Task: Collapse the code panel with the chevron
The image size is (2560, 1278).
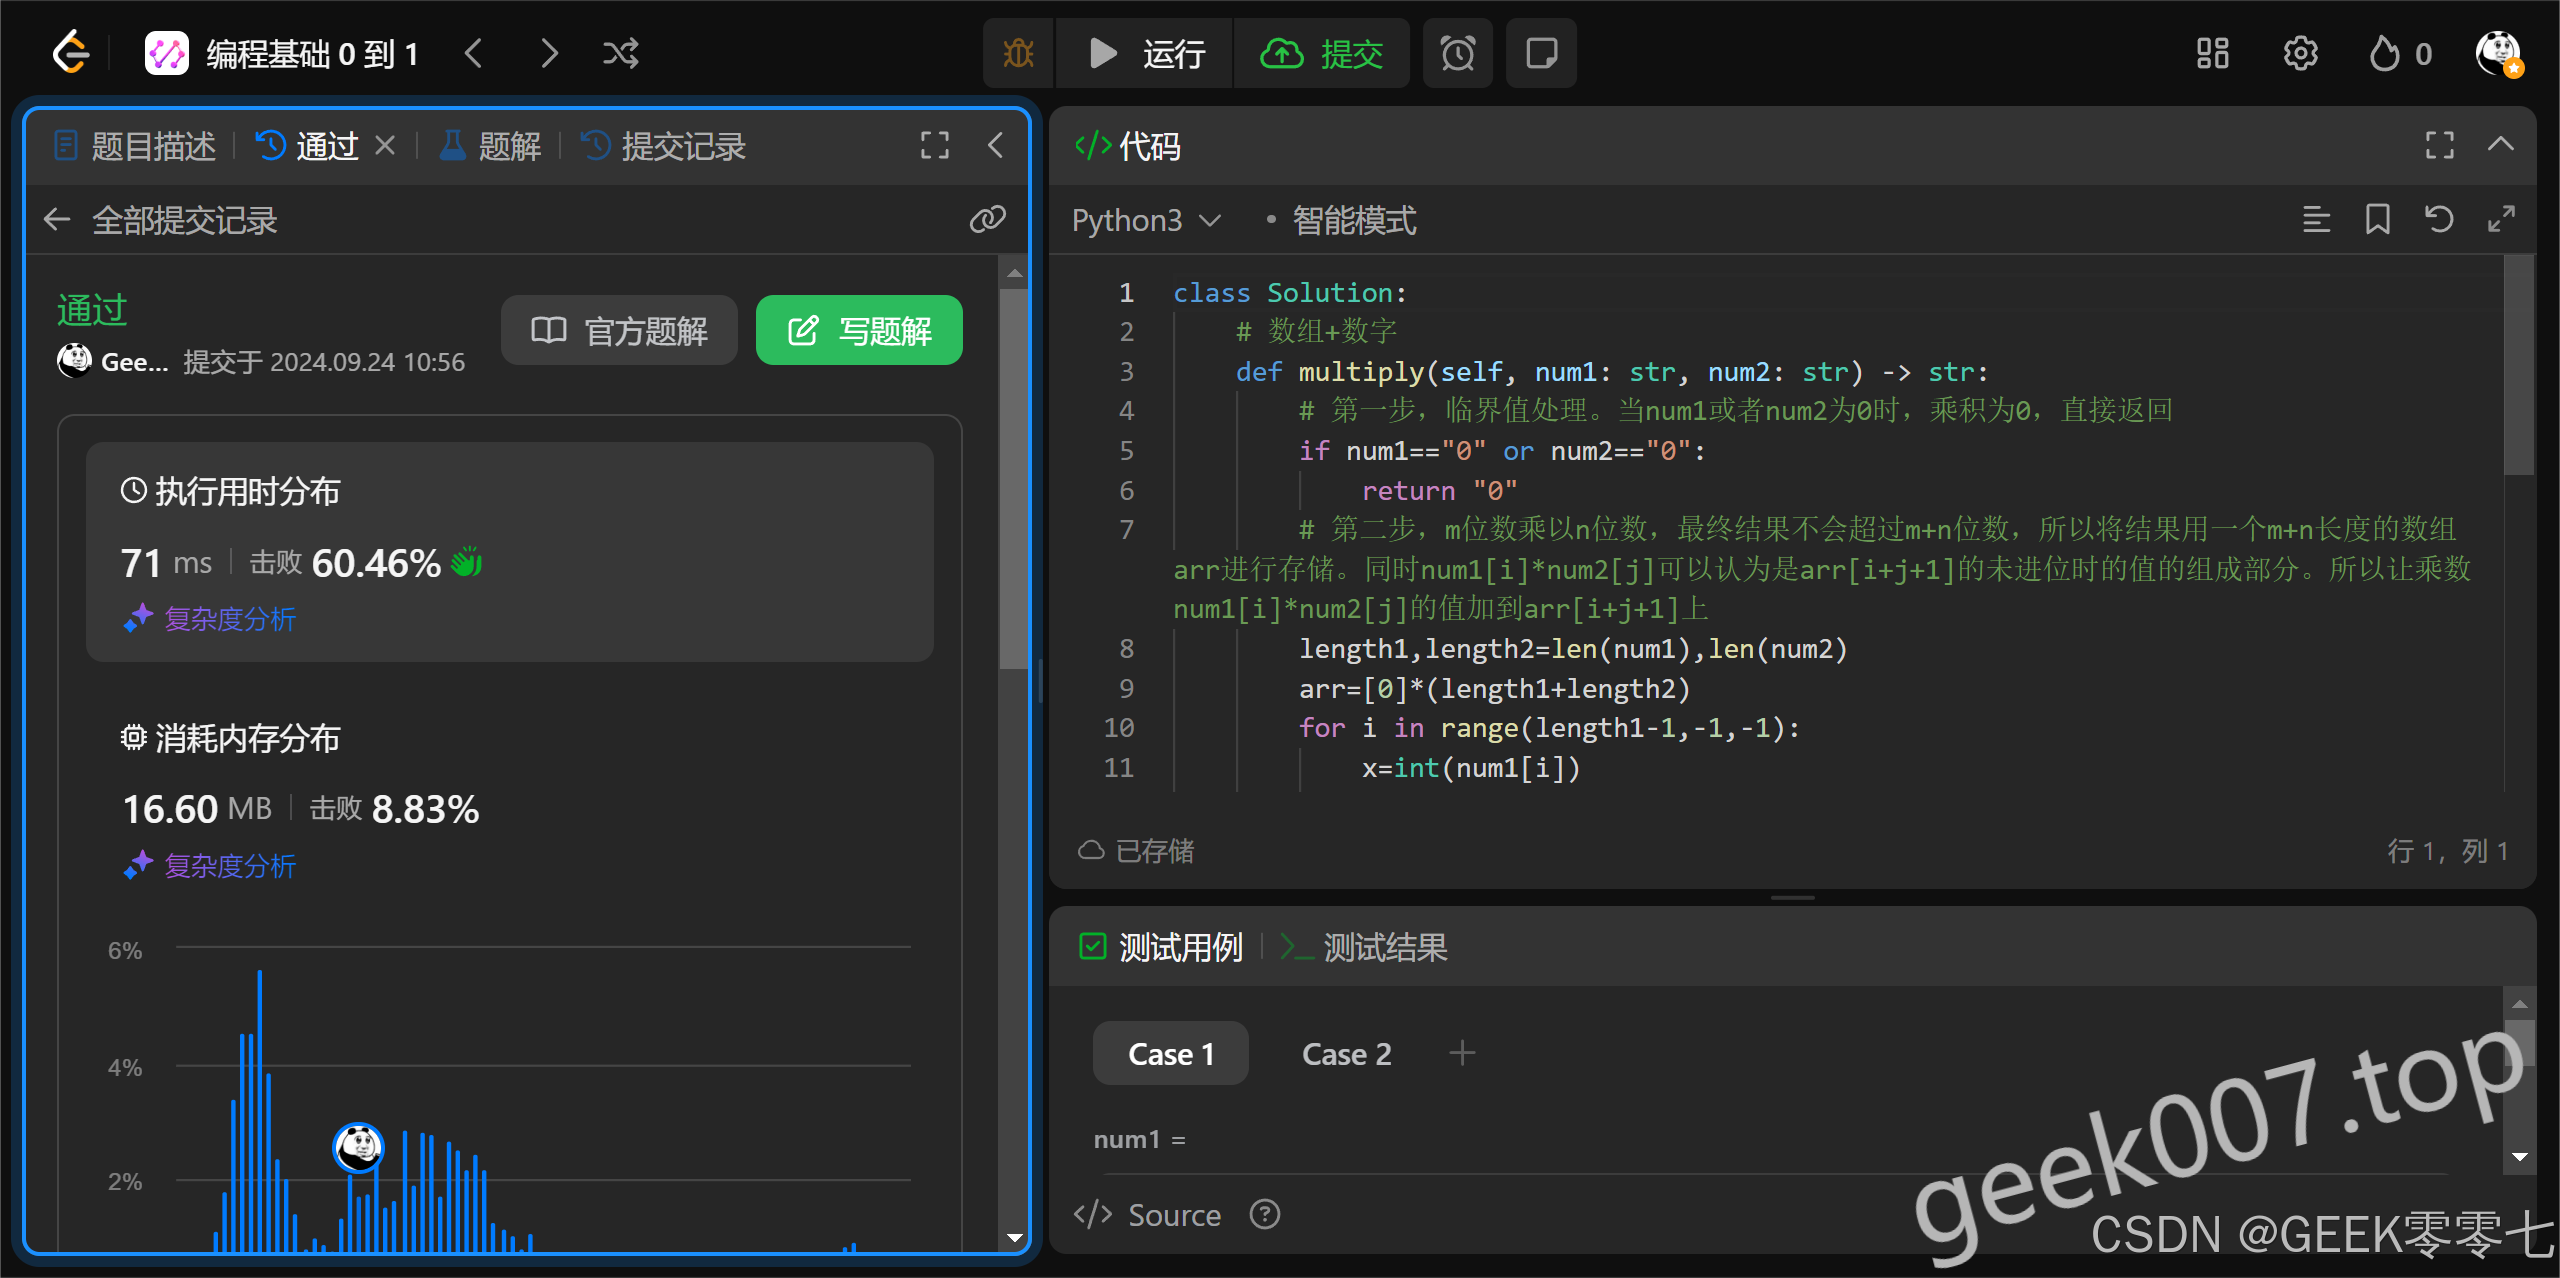Action: (2500, 145)
